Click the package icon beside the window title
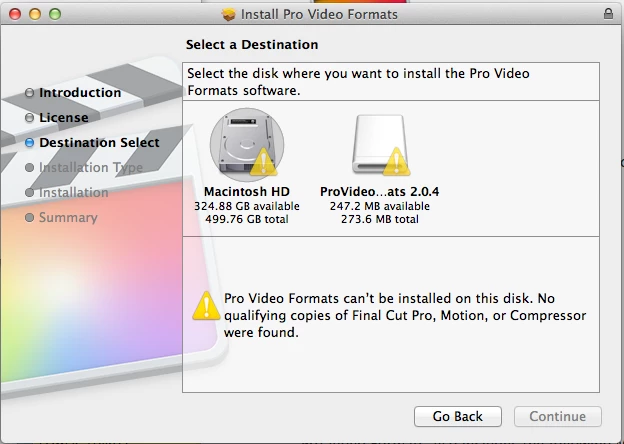The width and height of the screenshot is (624, 444). (229, 14)
